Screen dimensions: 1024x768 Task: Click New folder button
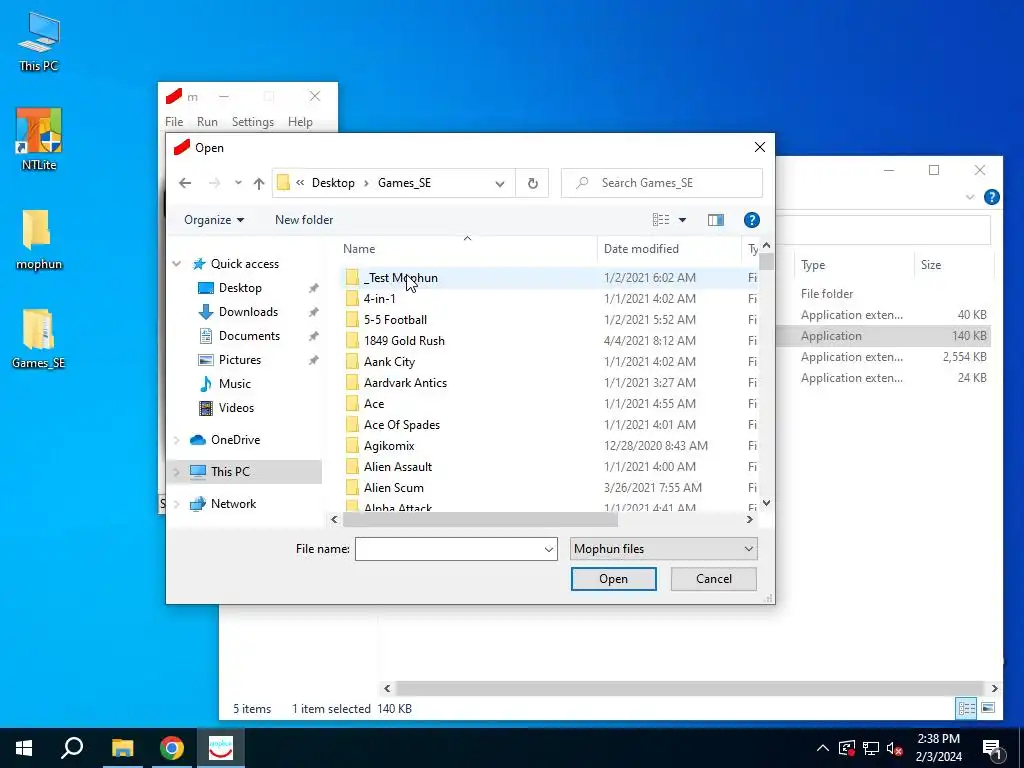tap(304, 220)
